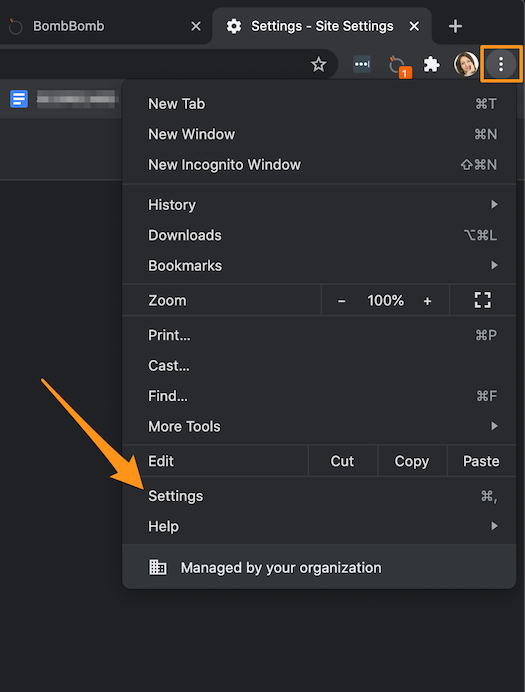Click the Extensions puzzle piece icon
The image size is (525, 692).
pyautogui.click(x=431, y=64)
